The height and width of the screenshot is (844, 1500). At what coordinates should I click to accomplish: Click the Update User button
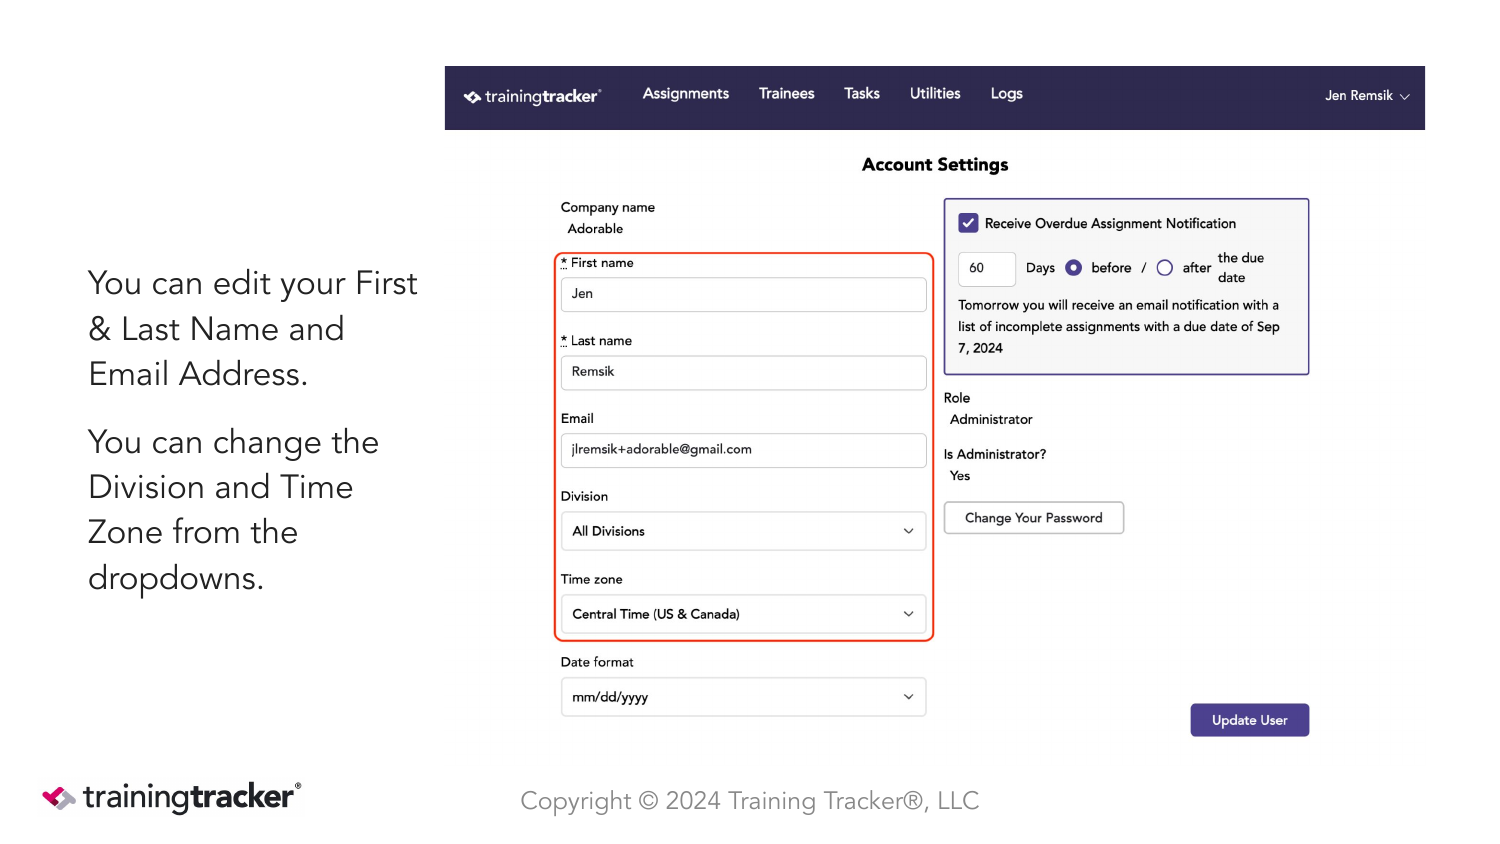point(1249,720)
